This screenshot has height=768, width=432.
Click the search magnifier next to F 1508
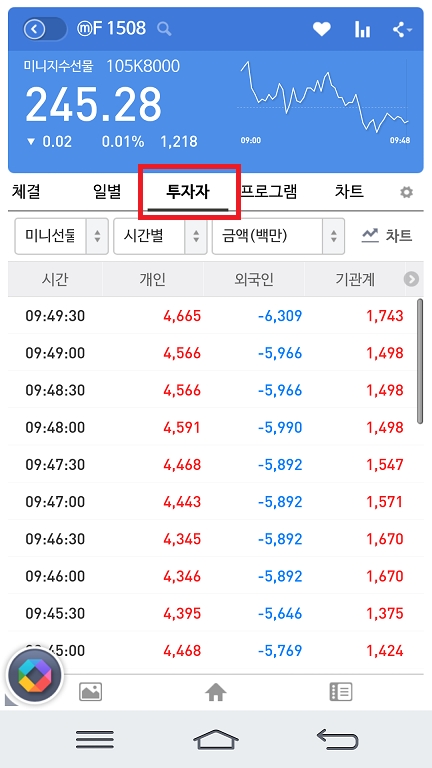pos(164,29)
